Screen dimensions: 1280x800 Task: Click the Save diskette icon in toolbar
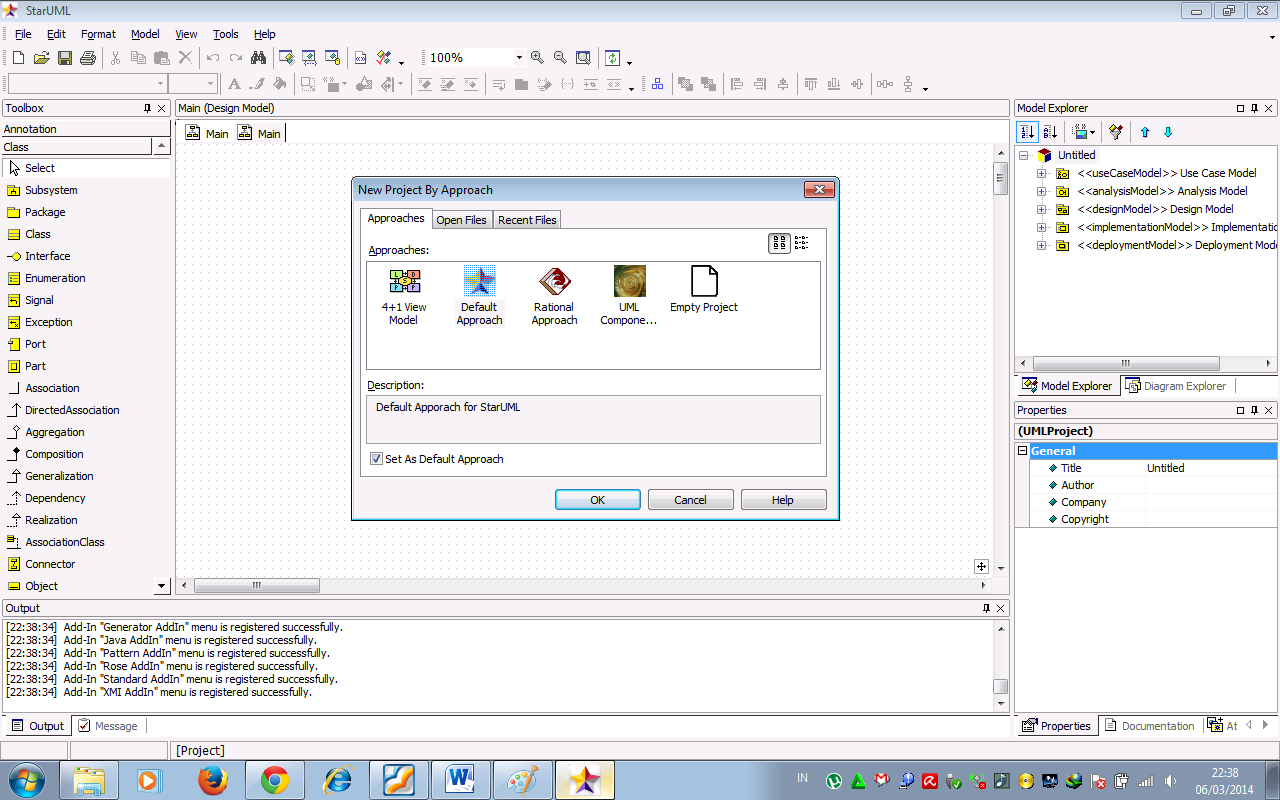click(64, 58)
